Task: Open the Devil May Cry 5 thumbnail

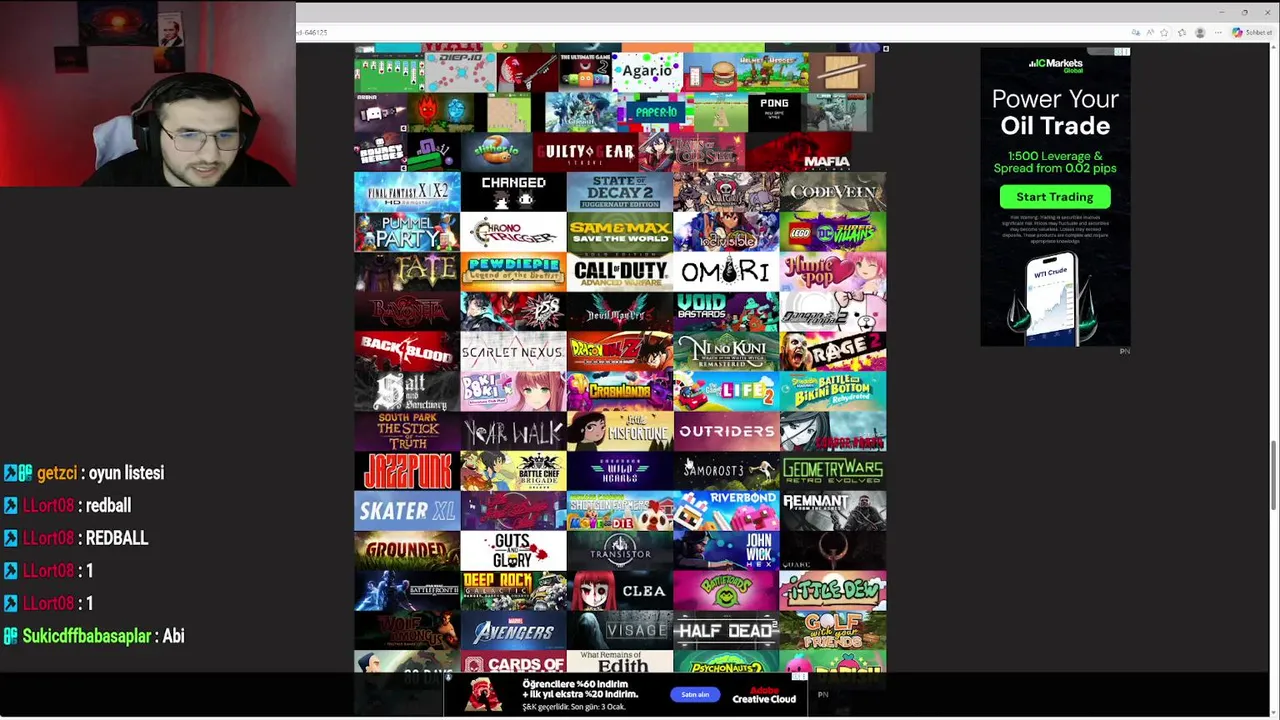Action: (x=620, y=311)
